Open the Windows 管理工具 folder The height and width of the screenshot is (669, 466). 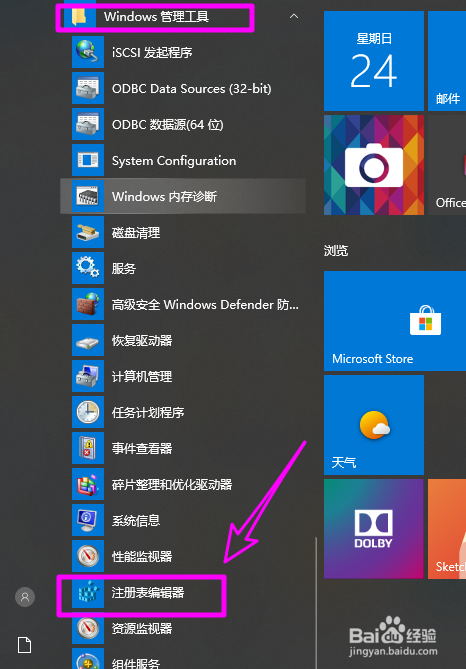click(x=183, y=17)
